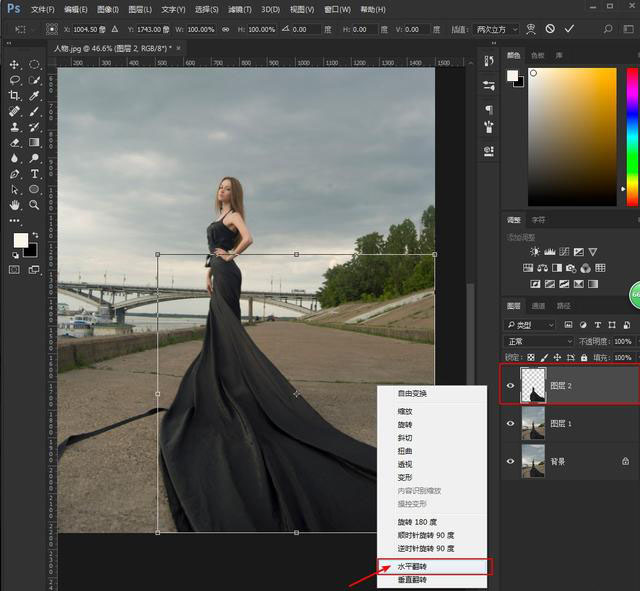Select the Move tool
The image size is (640, 591).
click(14, 64)
